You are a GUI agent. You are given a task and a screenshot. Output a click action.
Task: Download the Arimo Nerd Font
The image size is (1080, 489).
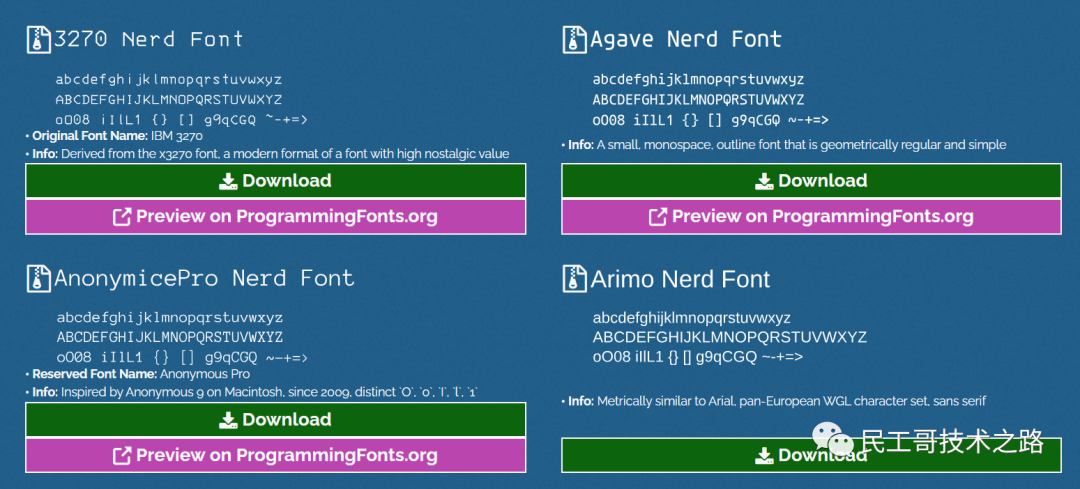pyautogui.click(x=811, y=455)
